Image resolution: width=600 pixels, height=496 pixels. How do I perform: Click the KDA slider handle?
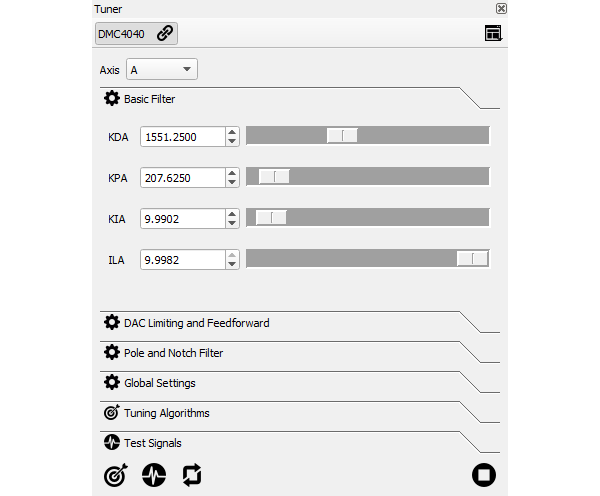tap(342, 136)
